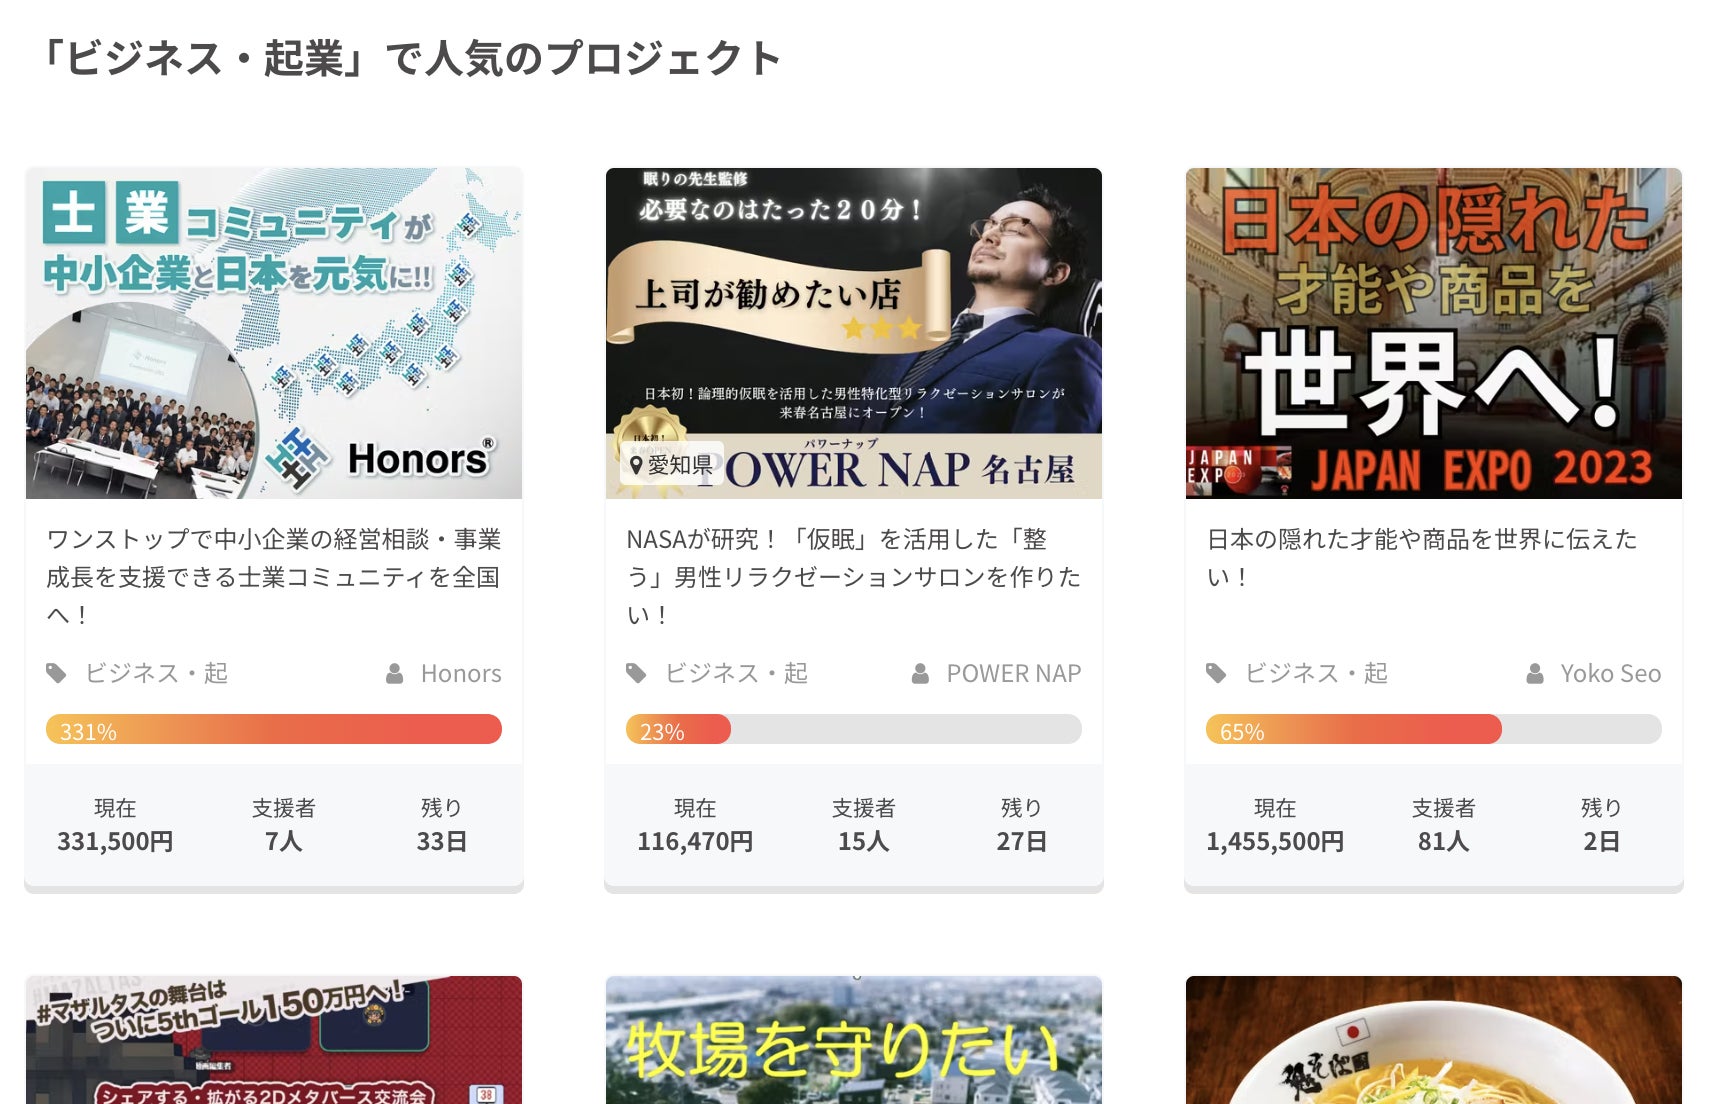Image resolution: width=1716 pixels, height=1104 pixels.
Task: Open the JAPAN EXPO 2023 project image
Action: (1434, 333)
